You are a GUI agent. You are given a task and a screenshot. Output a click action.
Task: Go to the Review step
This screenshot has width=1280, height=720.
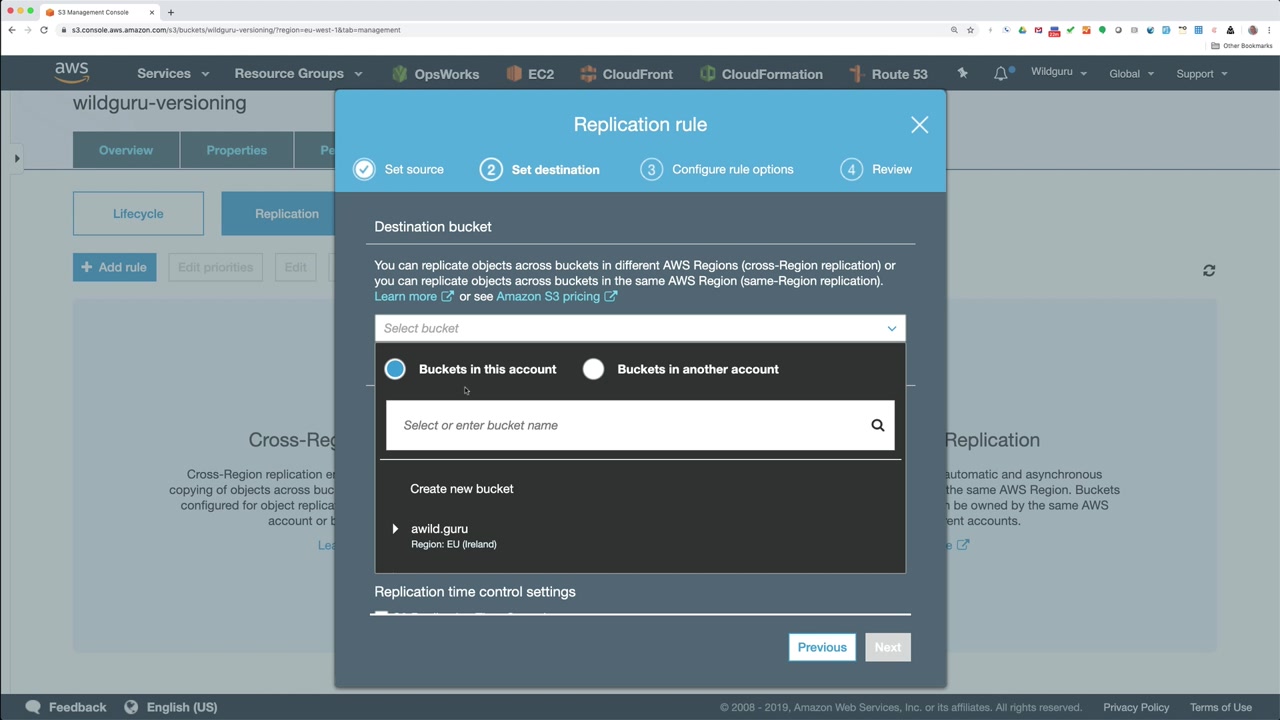tap(876, 169)
